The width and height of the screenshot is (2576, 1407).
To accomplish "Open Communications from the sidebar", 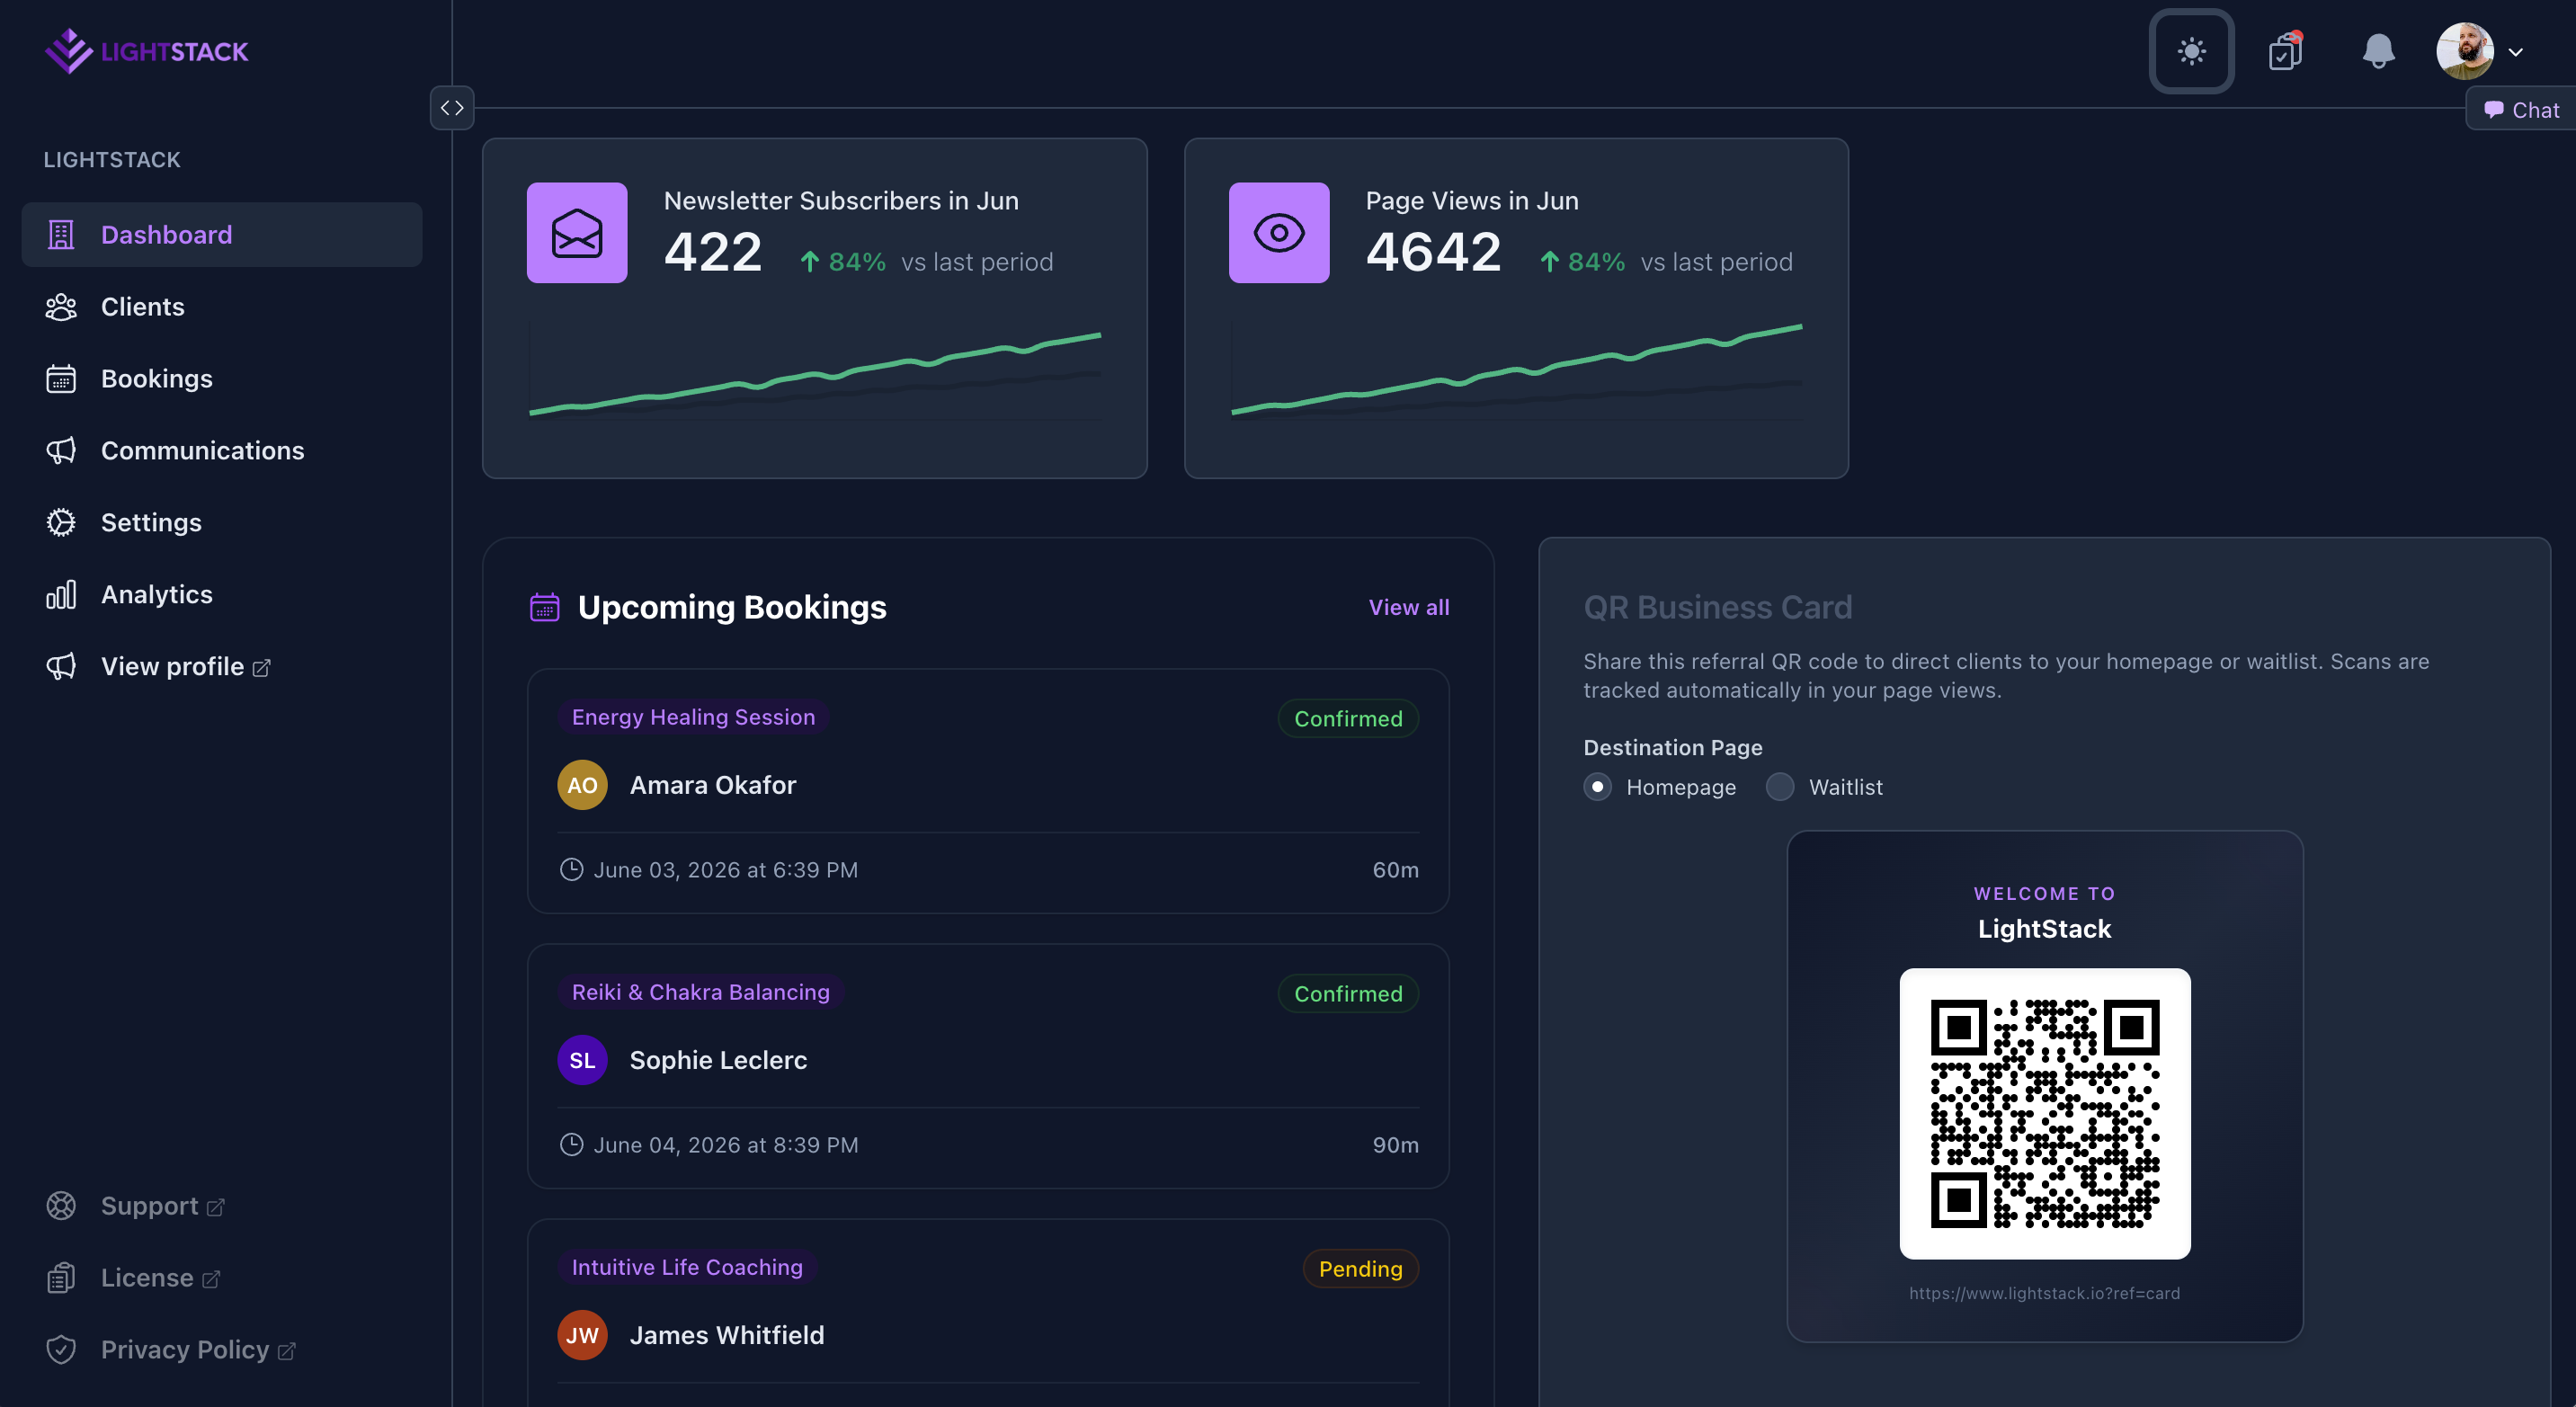I will tap(222, 451).
